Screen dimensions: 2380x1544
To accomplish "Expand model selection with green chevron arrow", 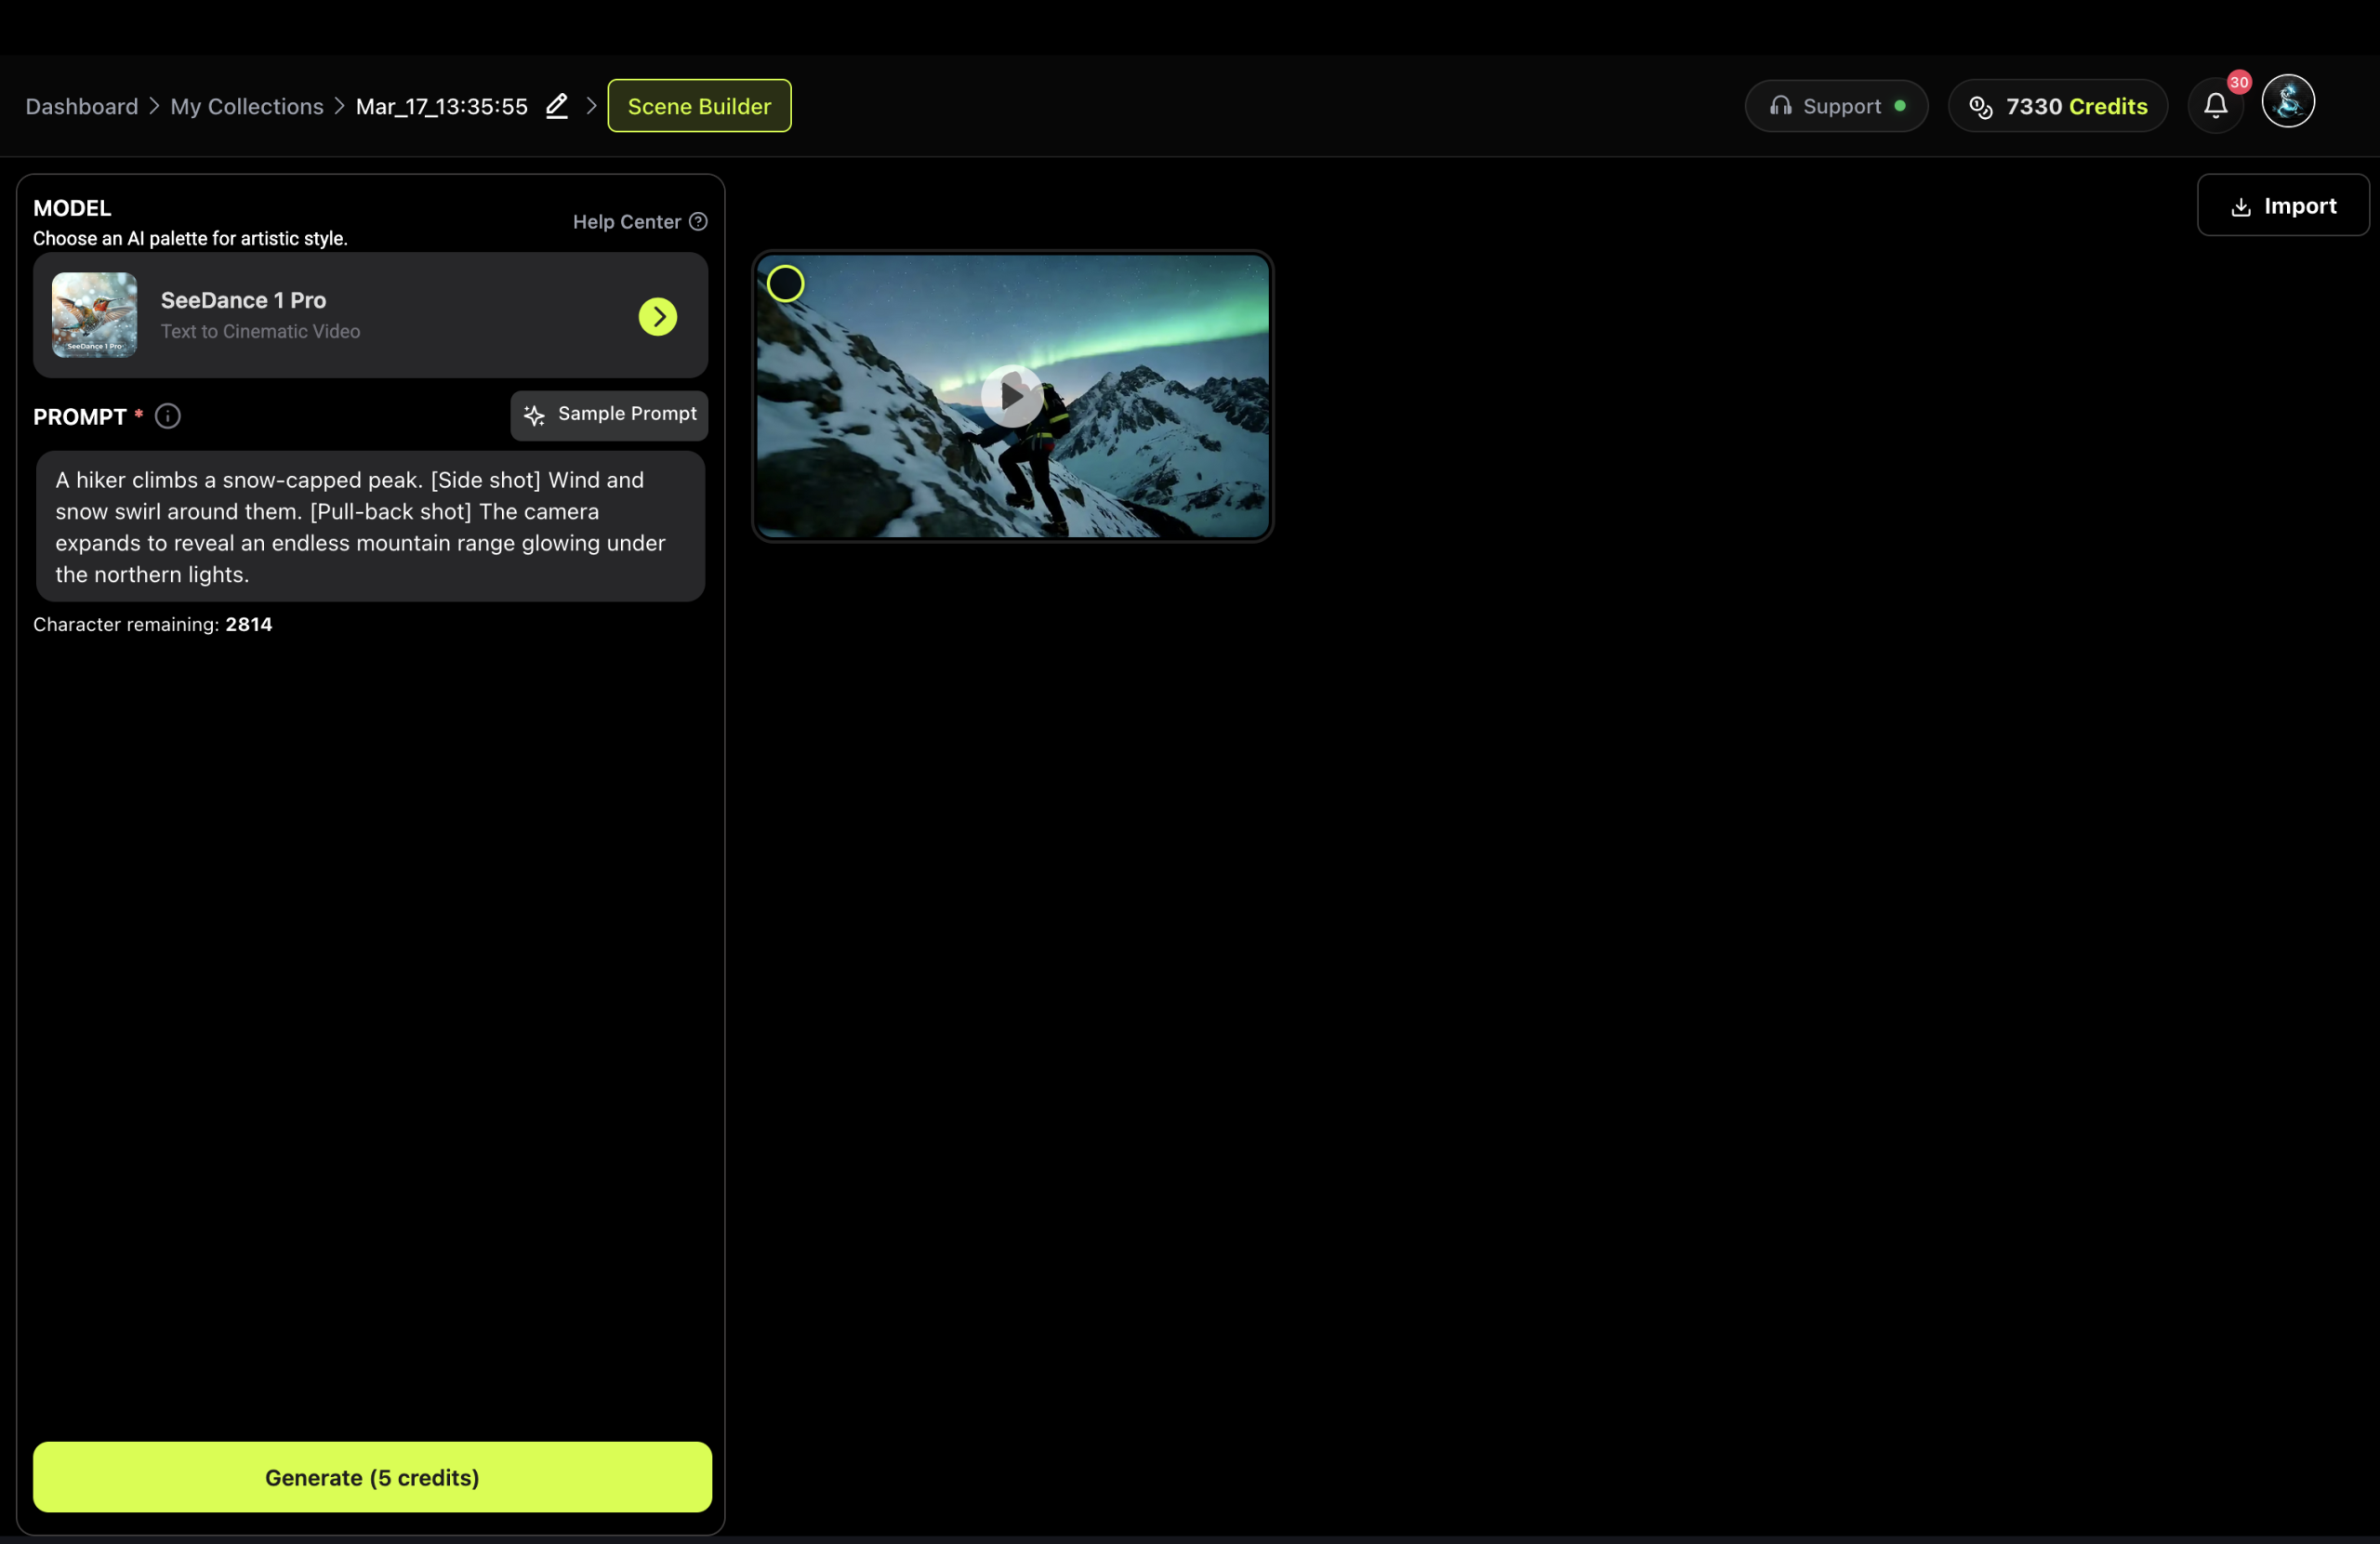I will pos(657,316).
